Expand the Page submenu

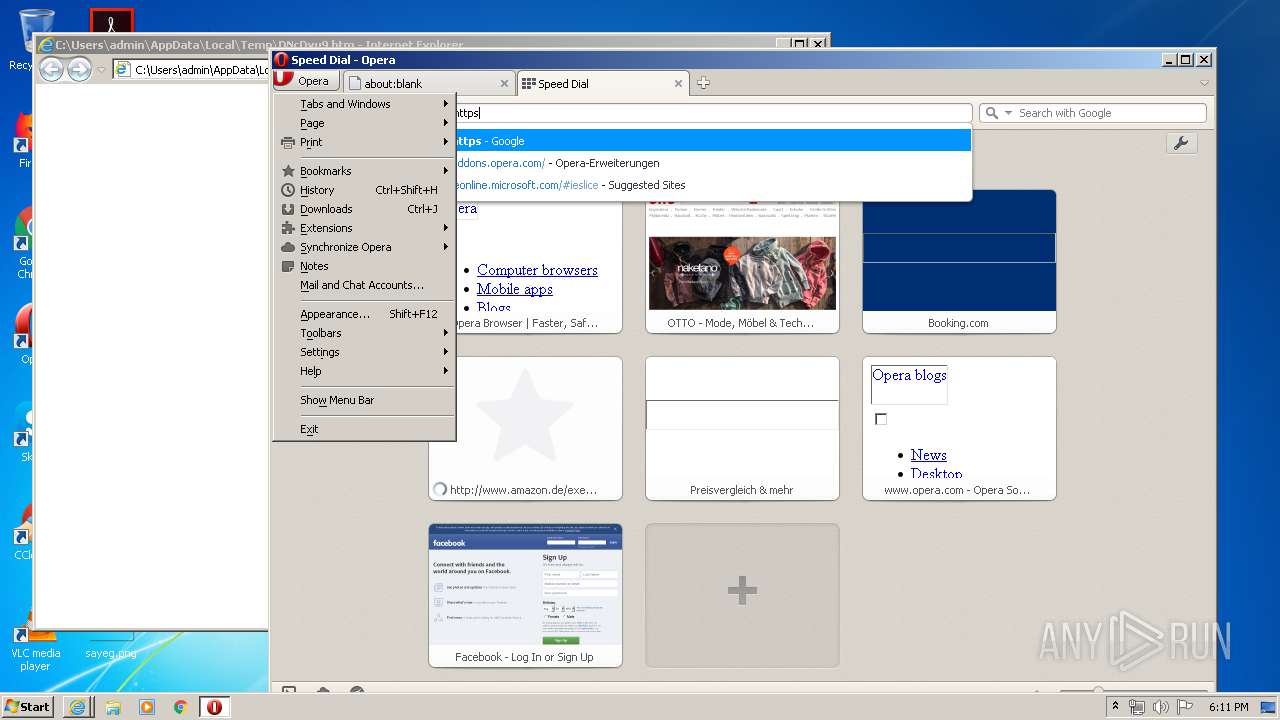[x=365, y=123]
